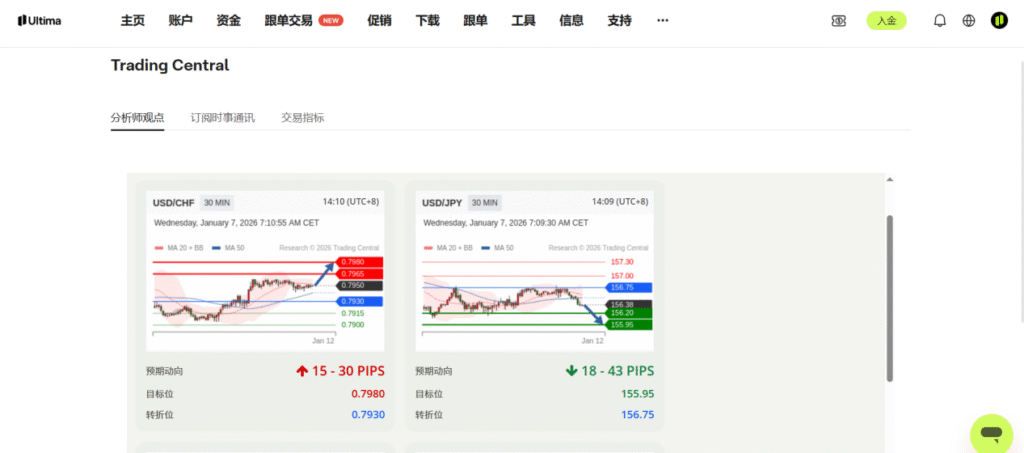The width and height of the screenshot is (1024, 453).
Task: Open the 信息 menu
Action: tap(571, 21)
